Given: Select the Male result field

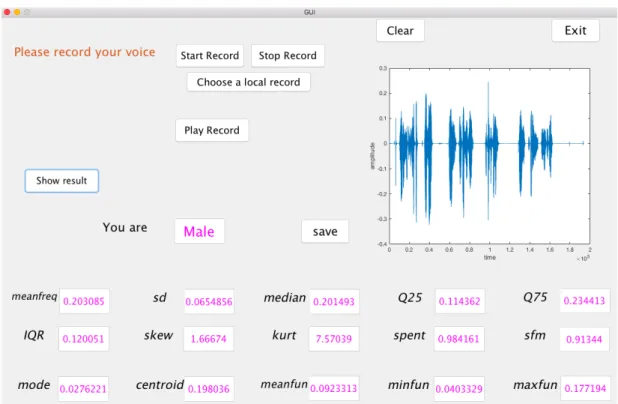Looking at the screenshot, I should (x=199, y=231).
